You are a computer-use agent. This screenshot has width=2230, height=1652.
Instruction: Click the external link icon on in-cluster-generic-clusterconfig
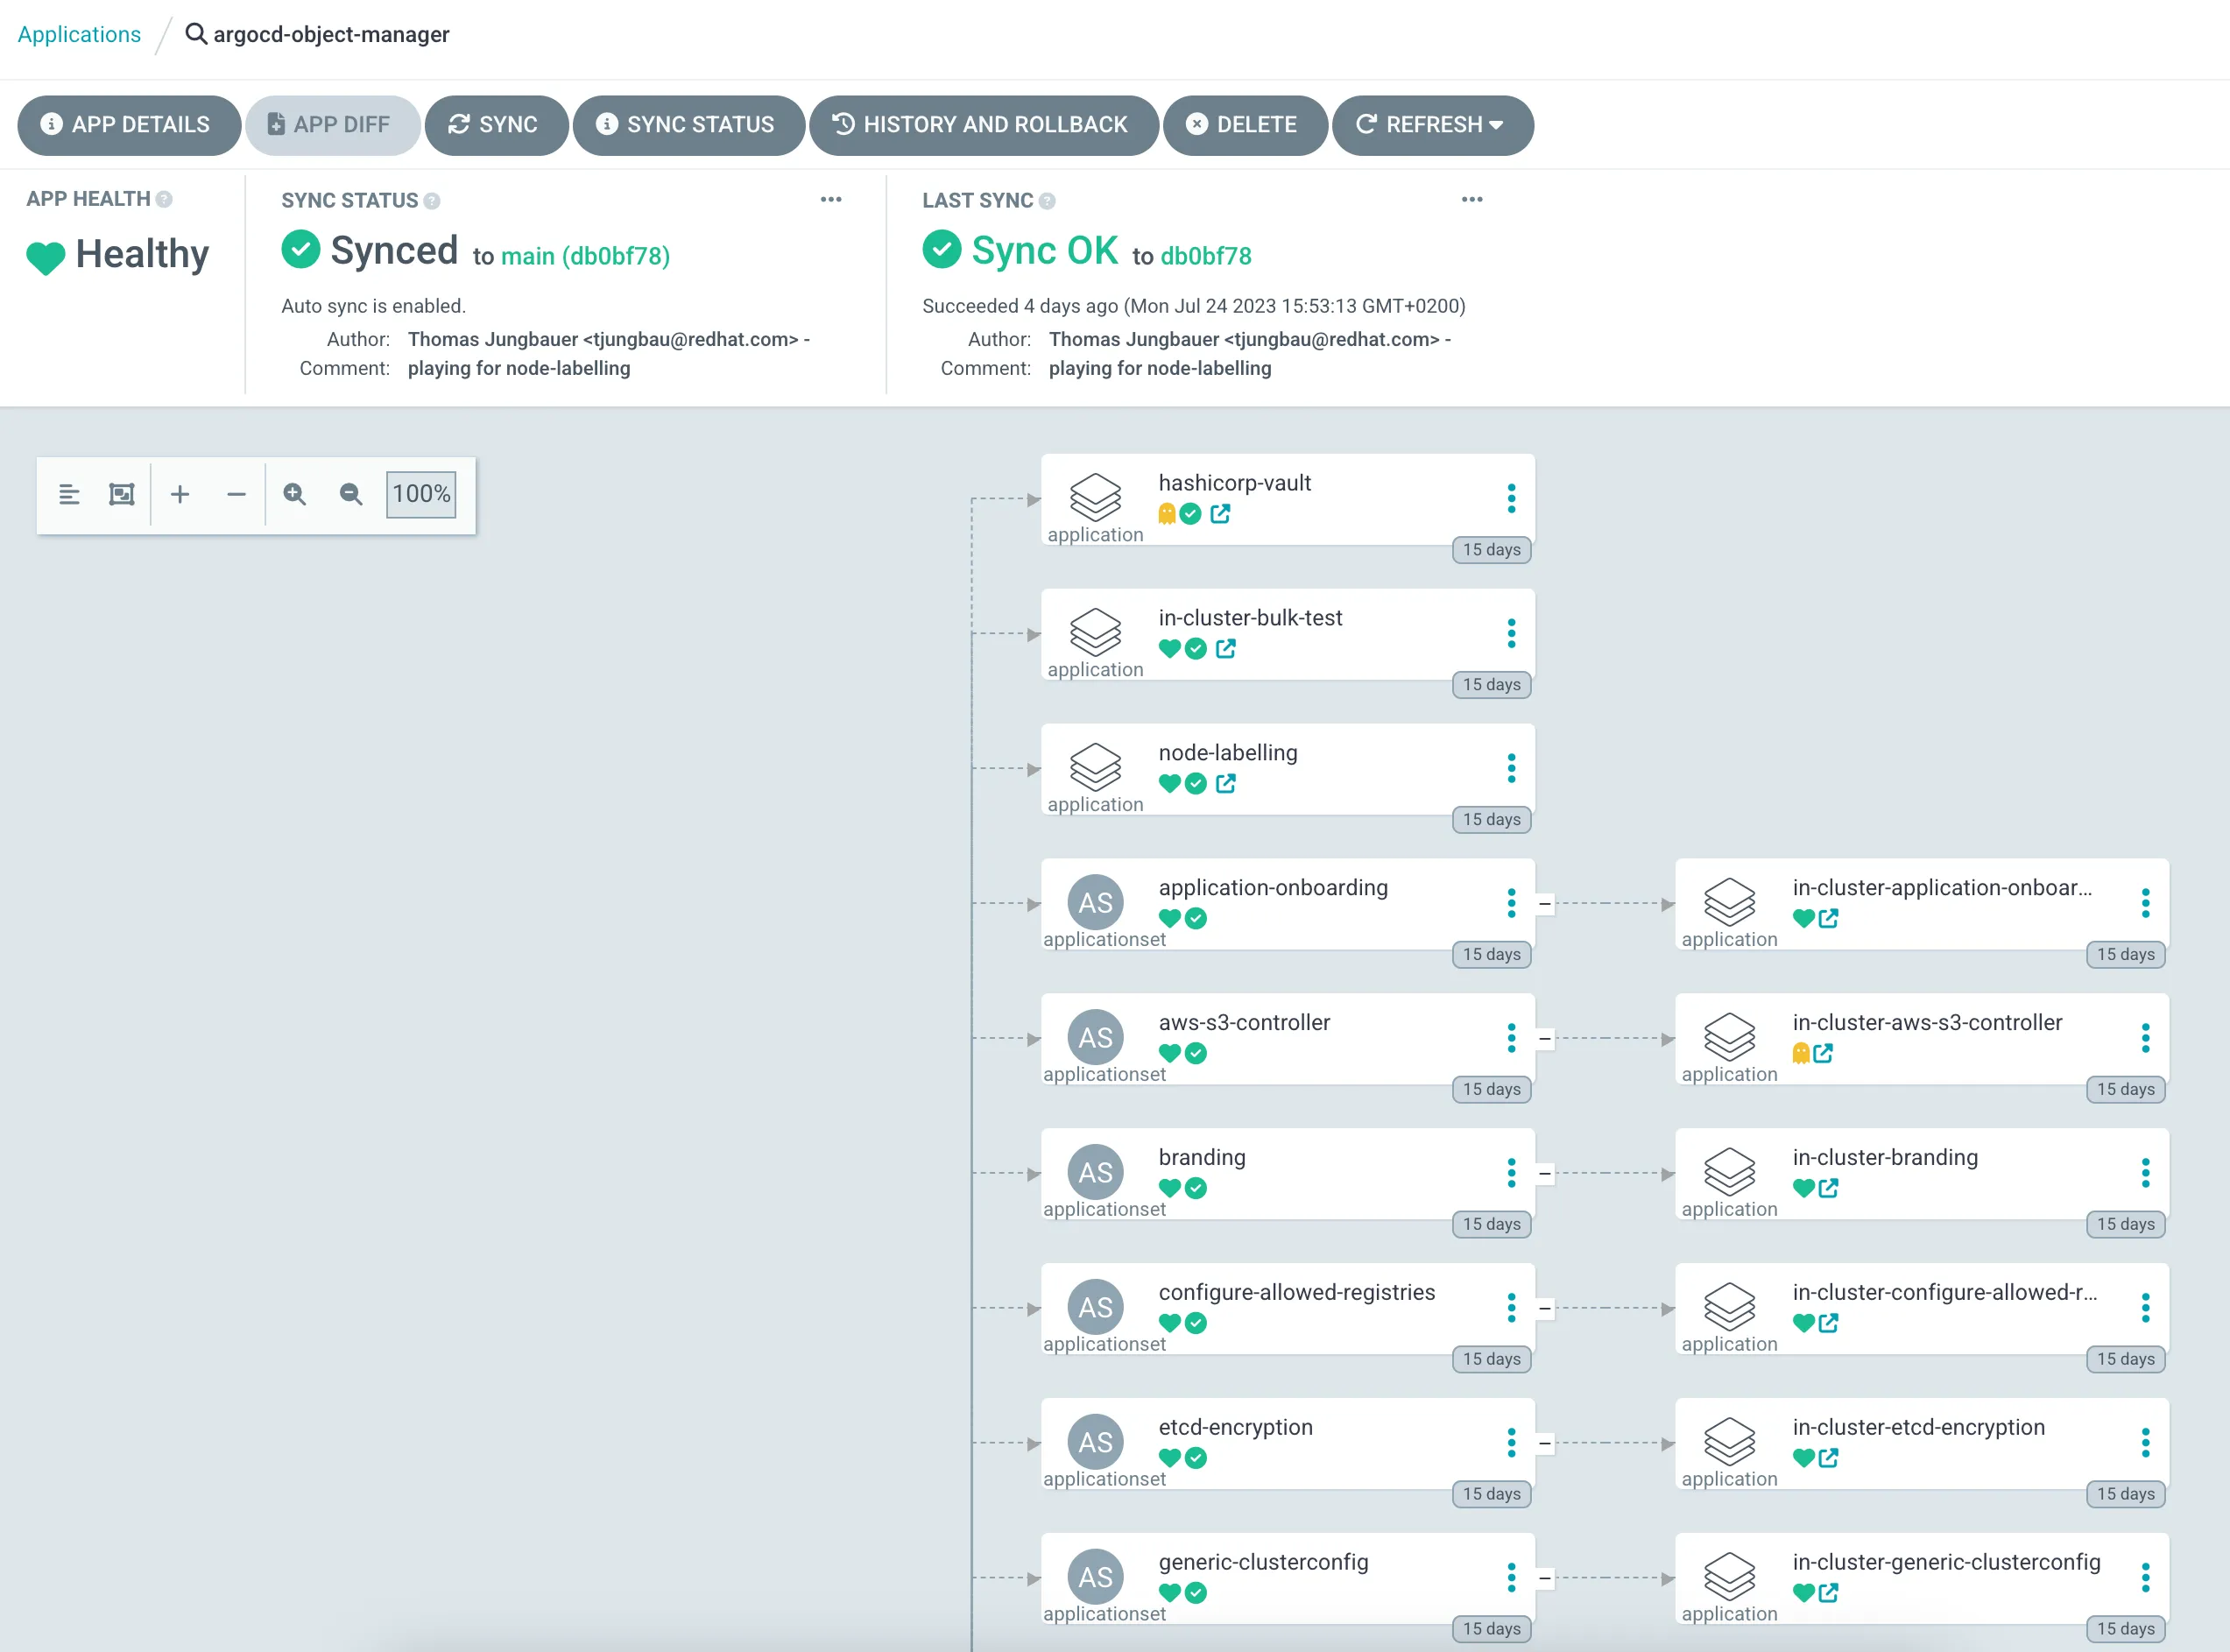(x=1829, y=1593)
